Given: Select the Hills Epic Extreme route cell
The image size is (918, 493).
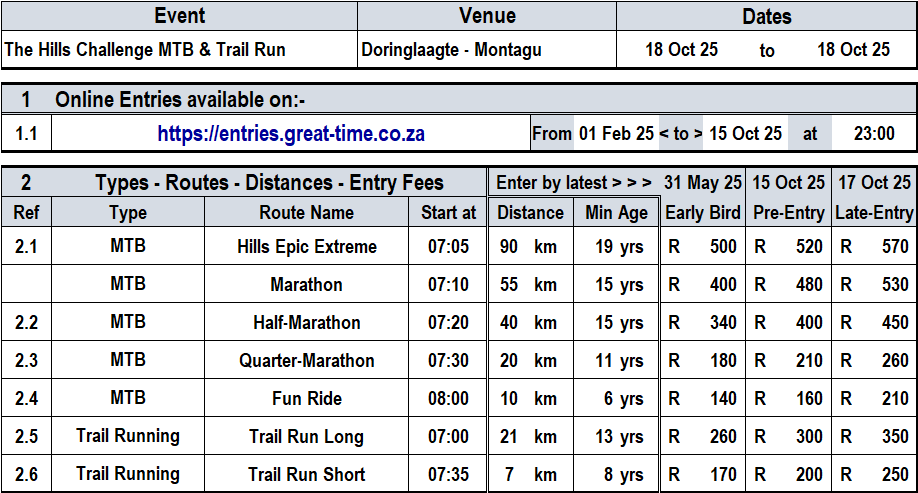Looking at the screenshot, I should coord(307,246).
